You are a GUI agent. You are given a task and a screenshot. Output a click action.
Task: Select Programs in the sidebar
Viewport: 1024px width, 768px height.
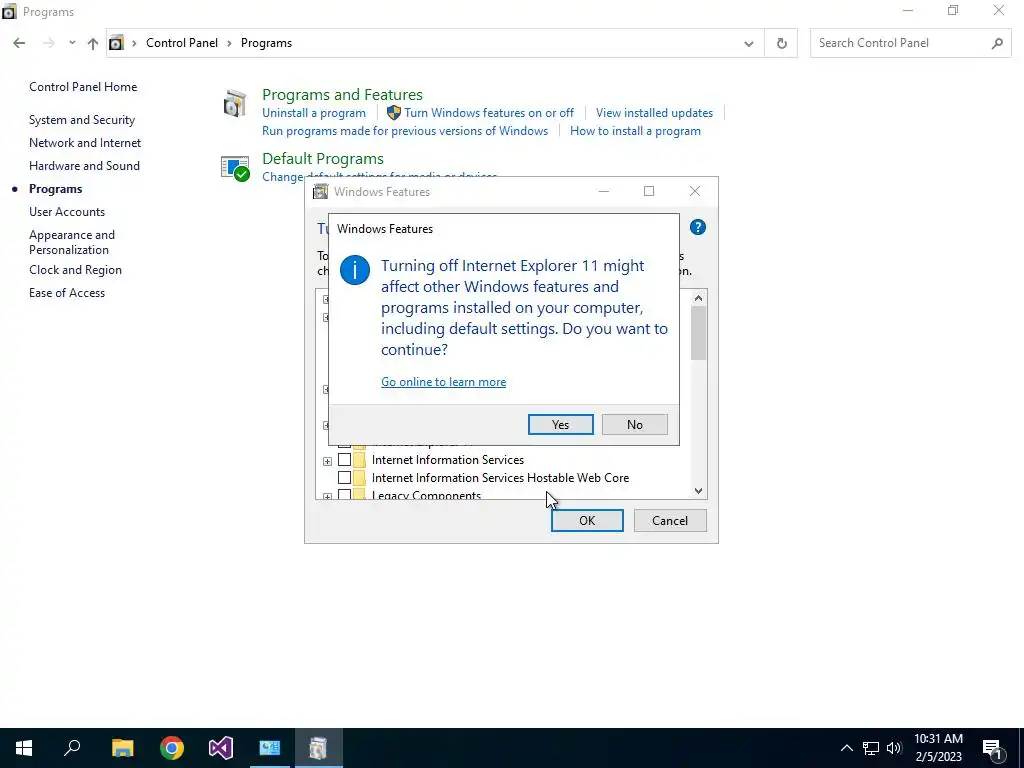tap(56, 189)
